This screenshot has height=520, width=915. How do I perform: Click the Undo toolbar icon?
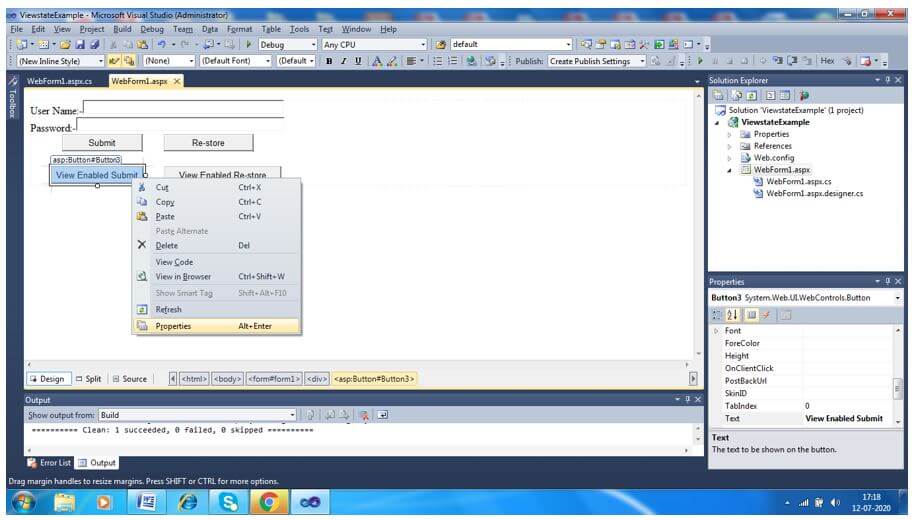point(162,44)
